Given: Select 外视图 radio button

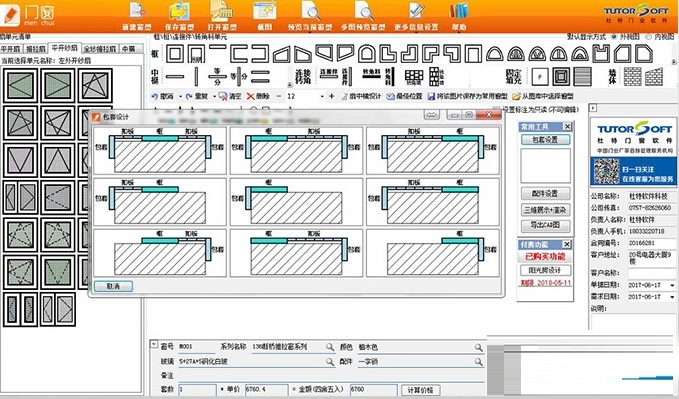Looking at the screenshot, I should point(614,37).
